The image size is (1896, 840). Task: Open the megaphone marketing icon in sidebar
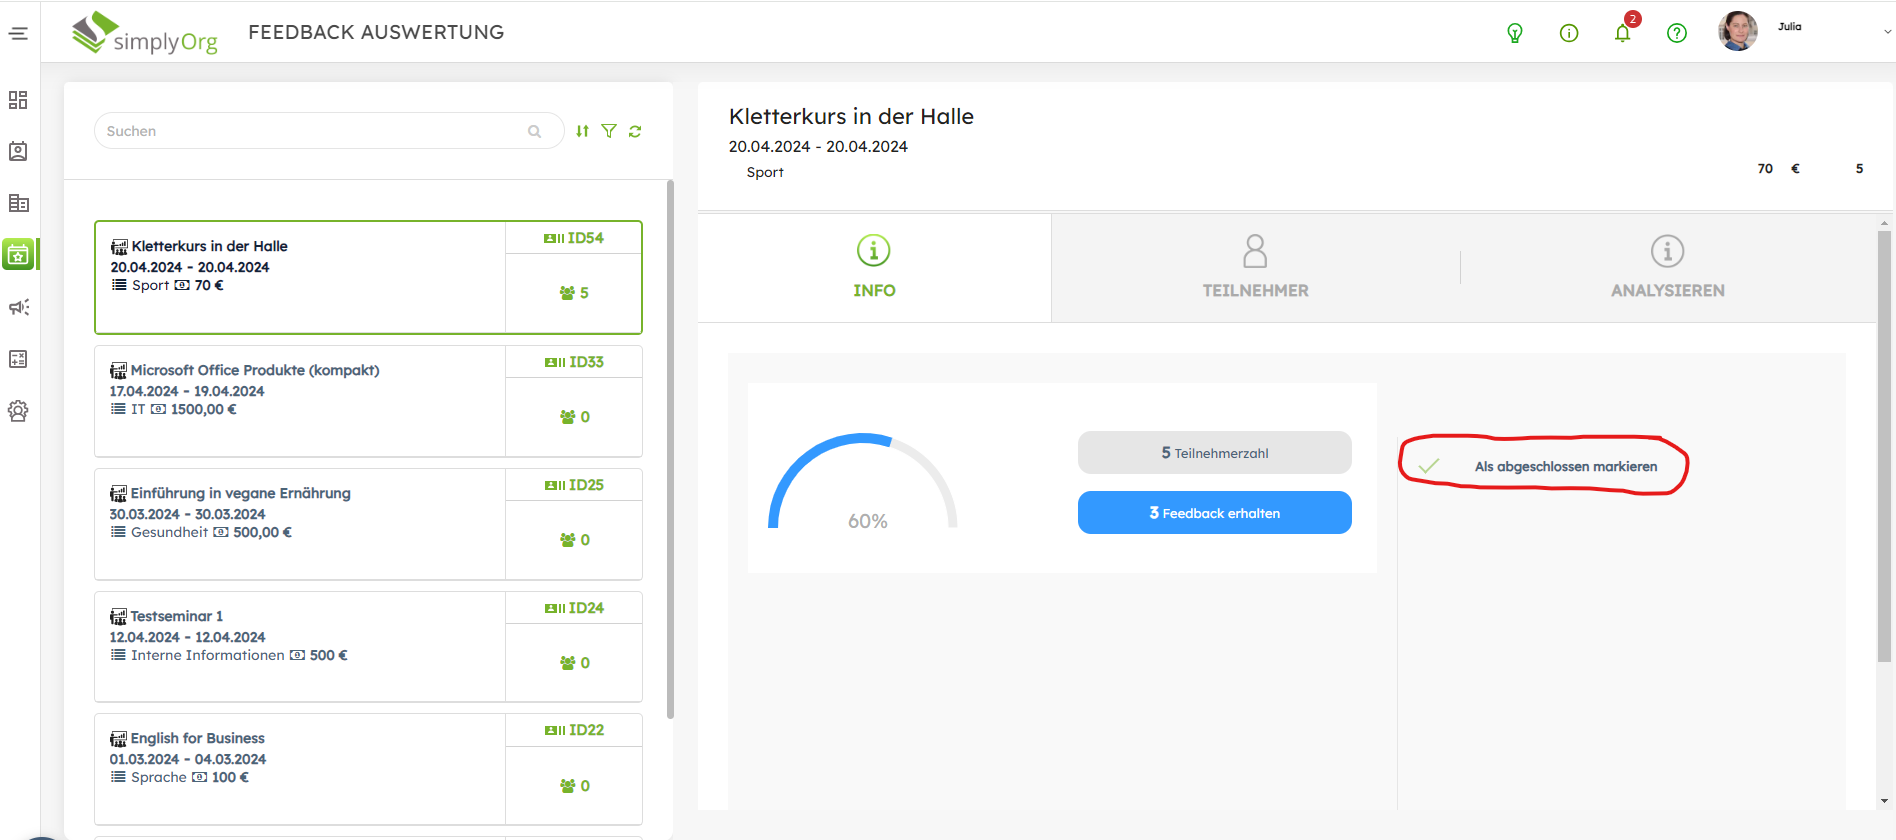tap(18, 307)
